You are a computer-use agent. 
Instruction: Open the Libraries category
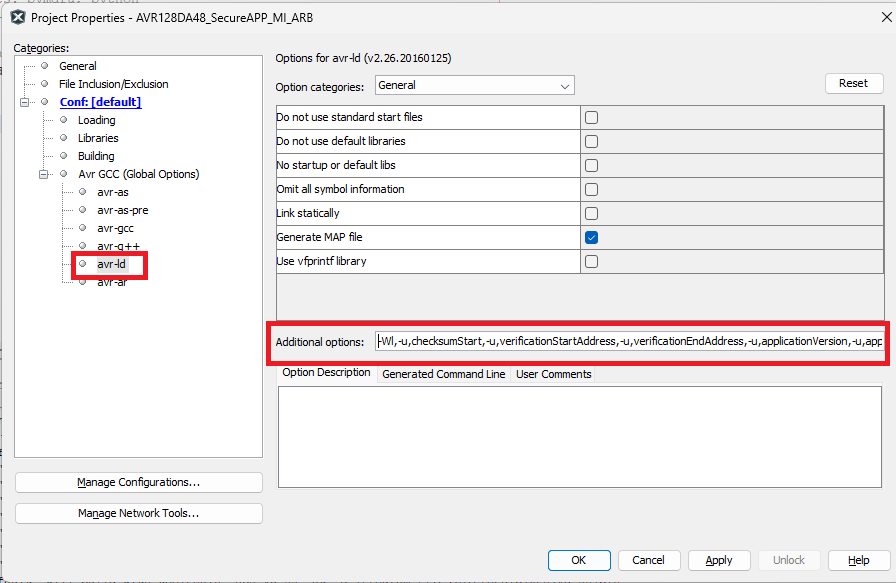(x=98, y=138)
